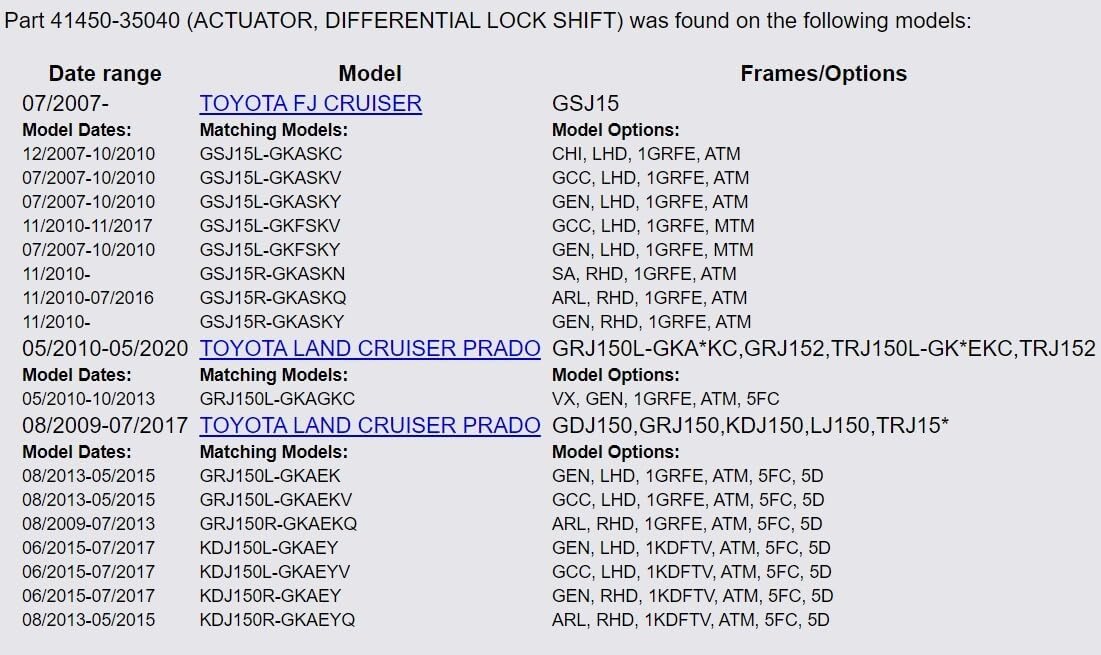Click the part number heading 41450-35040
This screenshot has width=1101, height=655.
(x=115, y=21)
